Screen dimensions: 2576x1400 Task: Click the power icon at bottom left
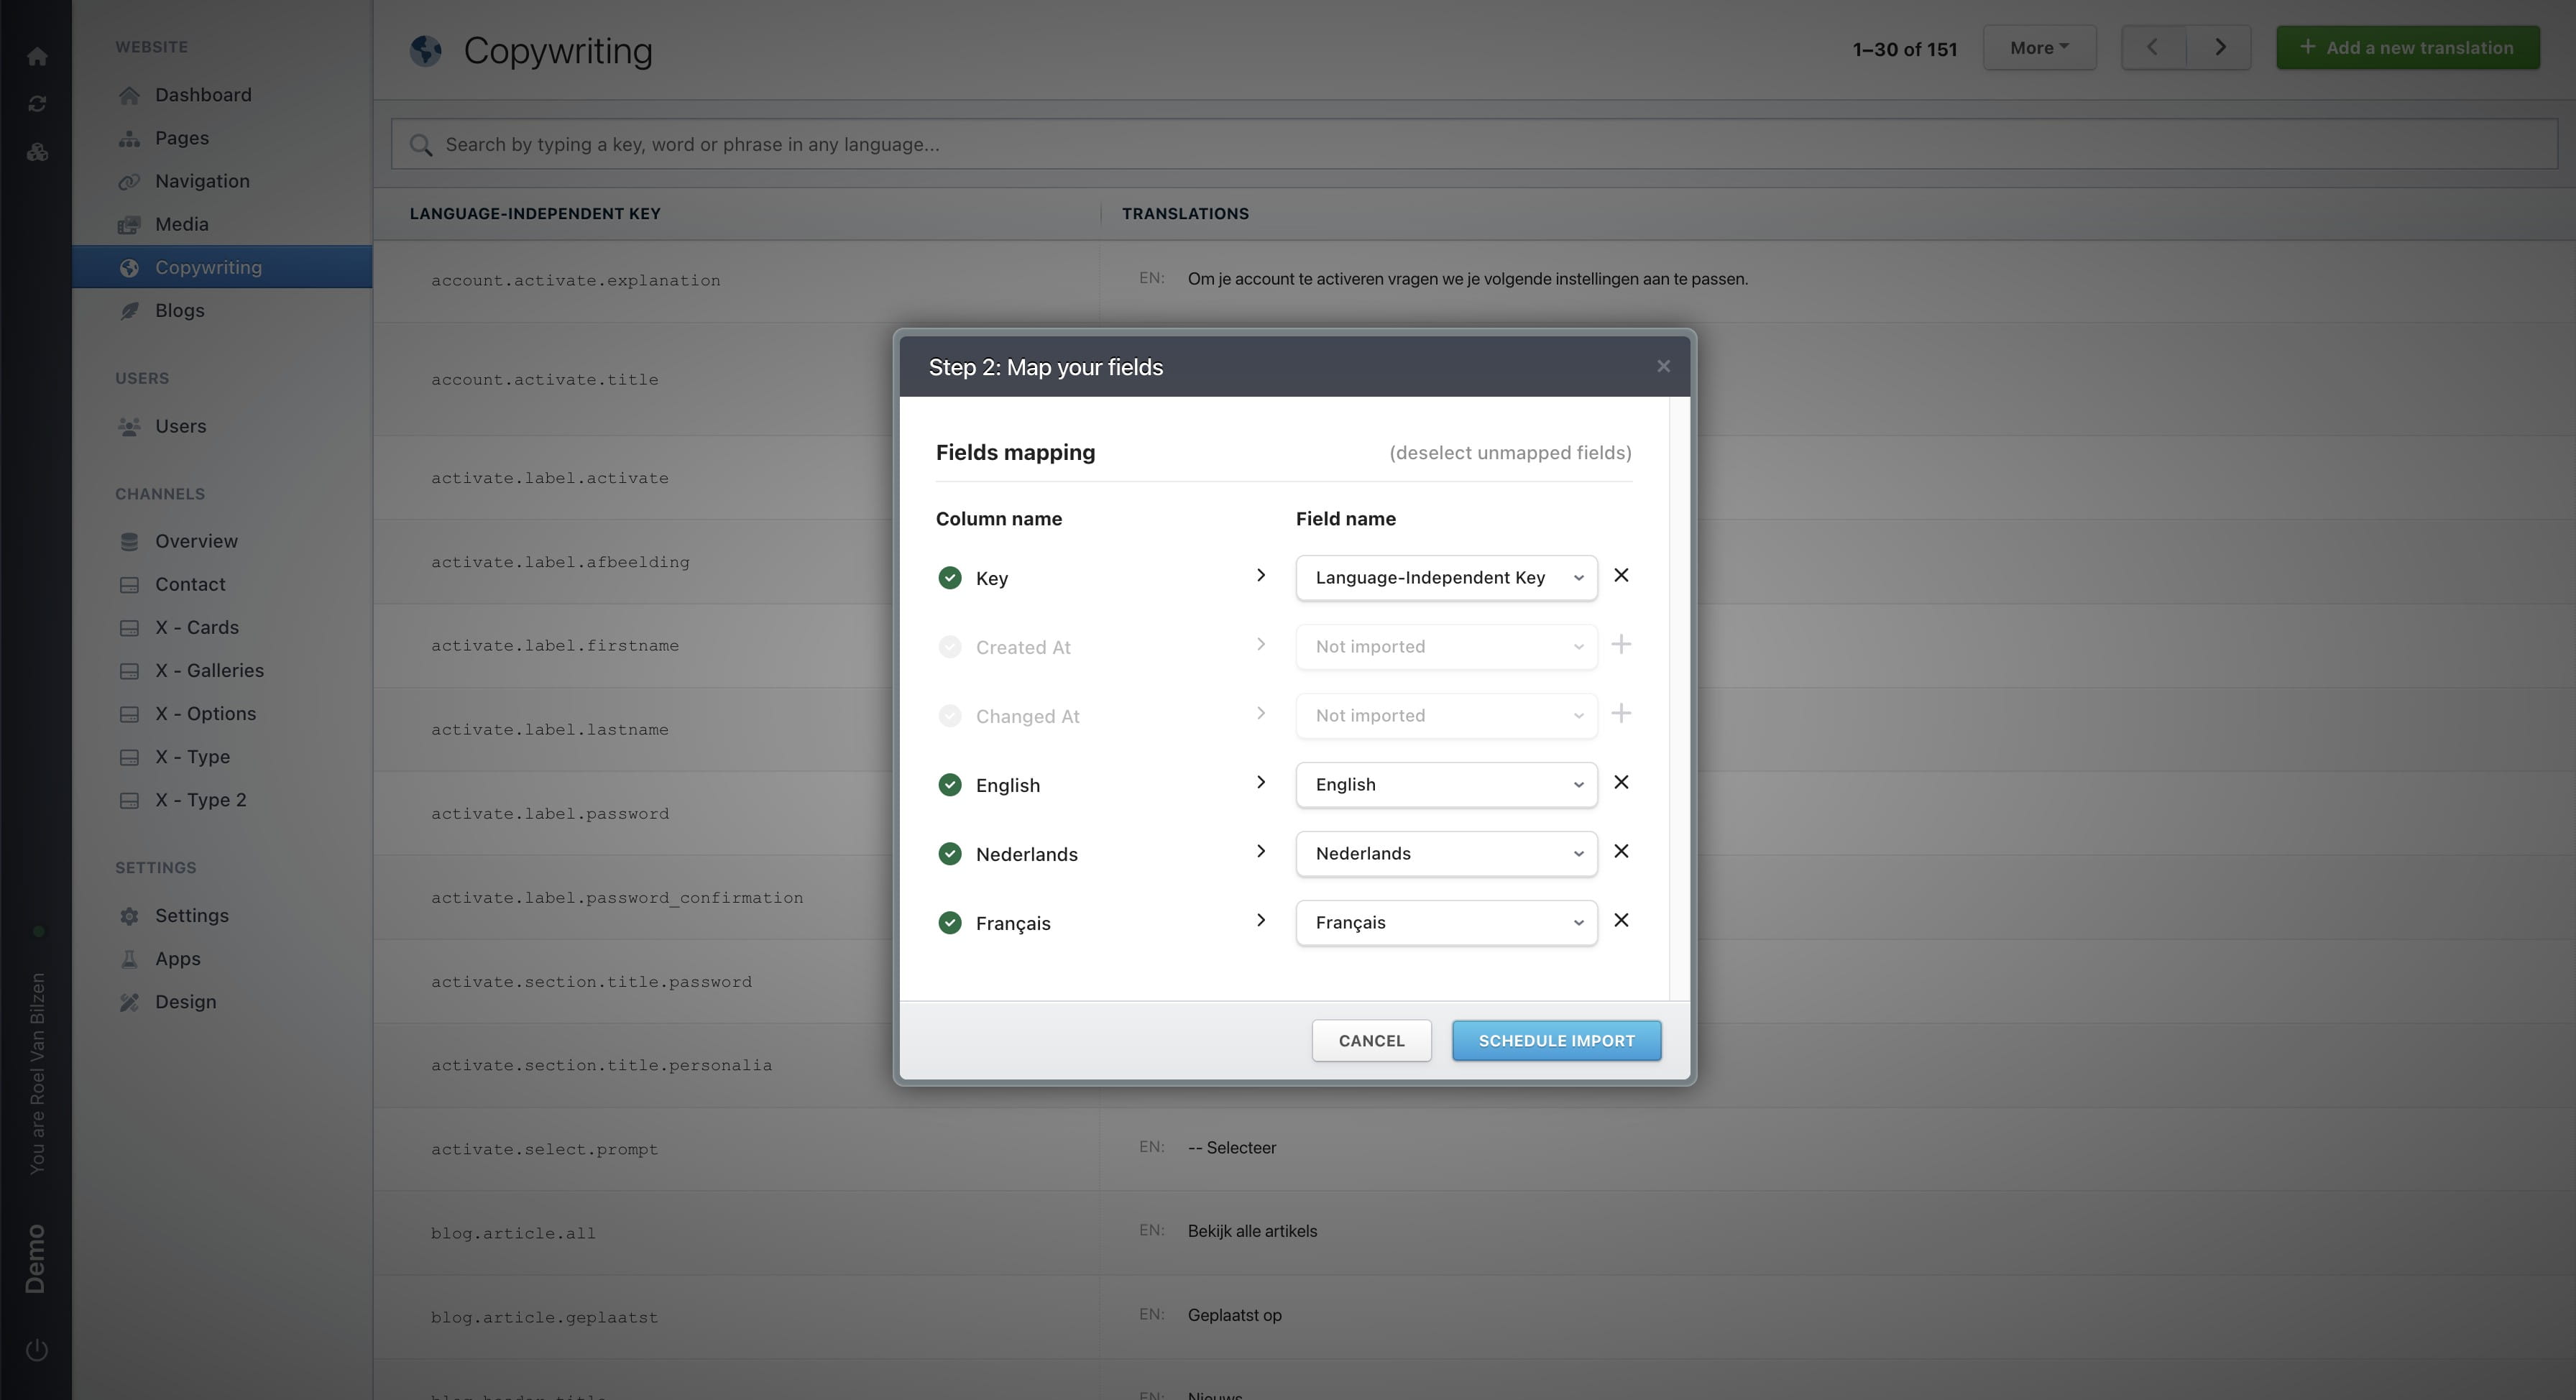(37, 1350)
